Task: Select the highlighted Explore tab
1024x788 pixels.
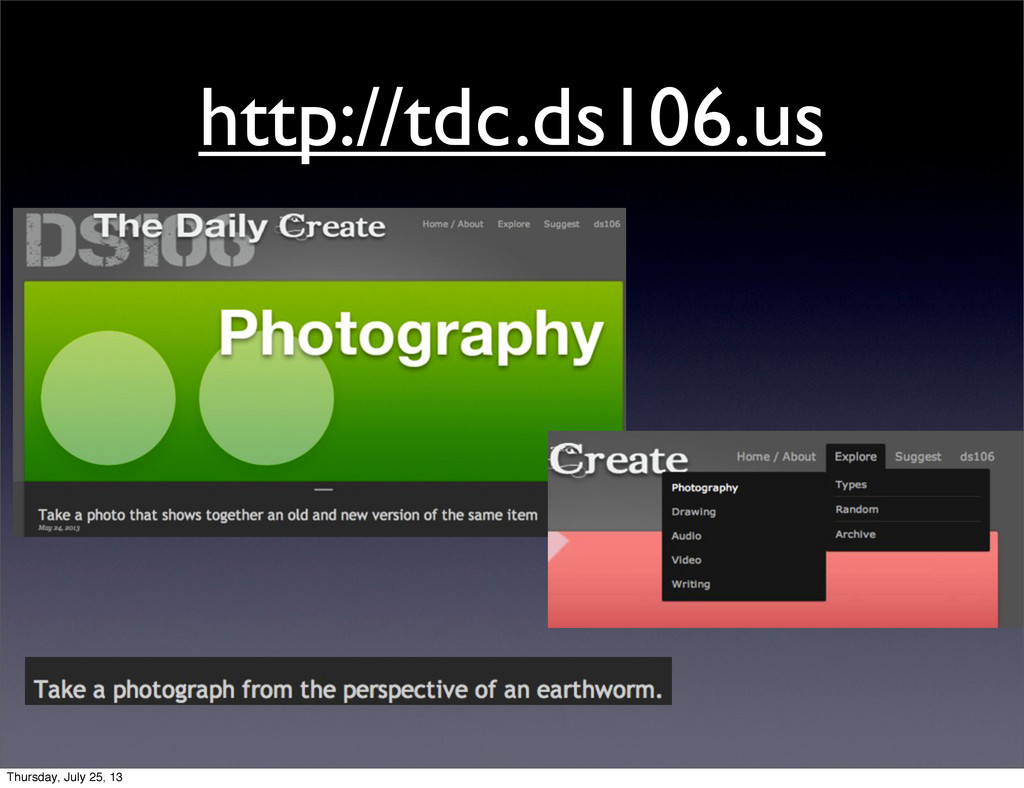Action: pos(856,456)
